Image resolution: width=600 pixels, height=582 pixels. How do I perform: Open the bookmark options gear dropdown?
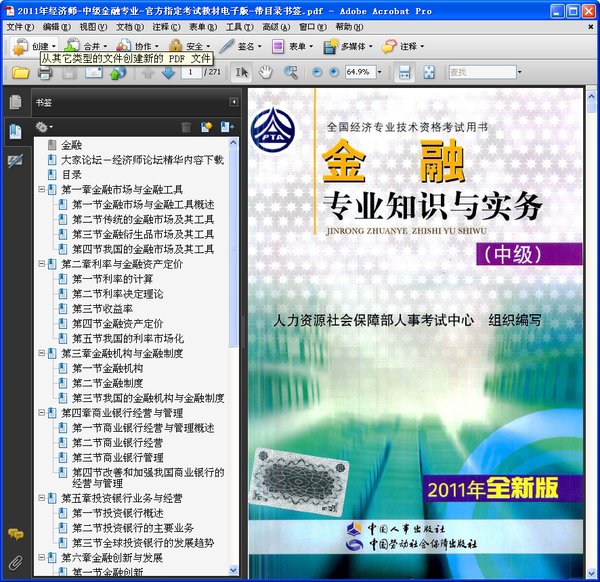[x=45, y=127]
